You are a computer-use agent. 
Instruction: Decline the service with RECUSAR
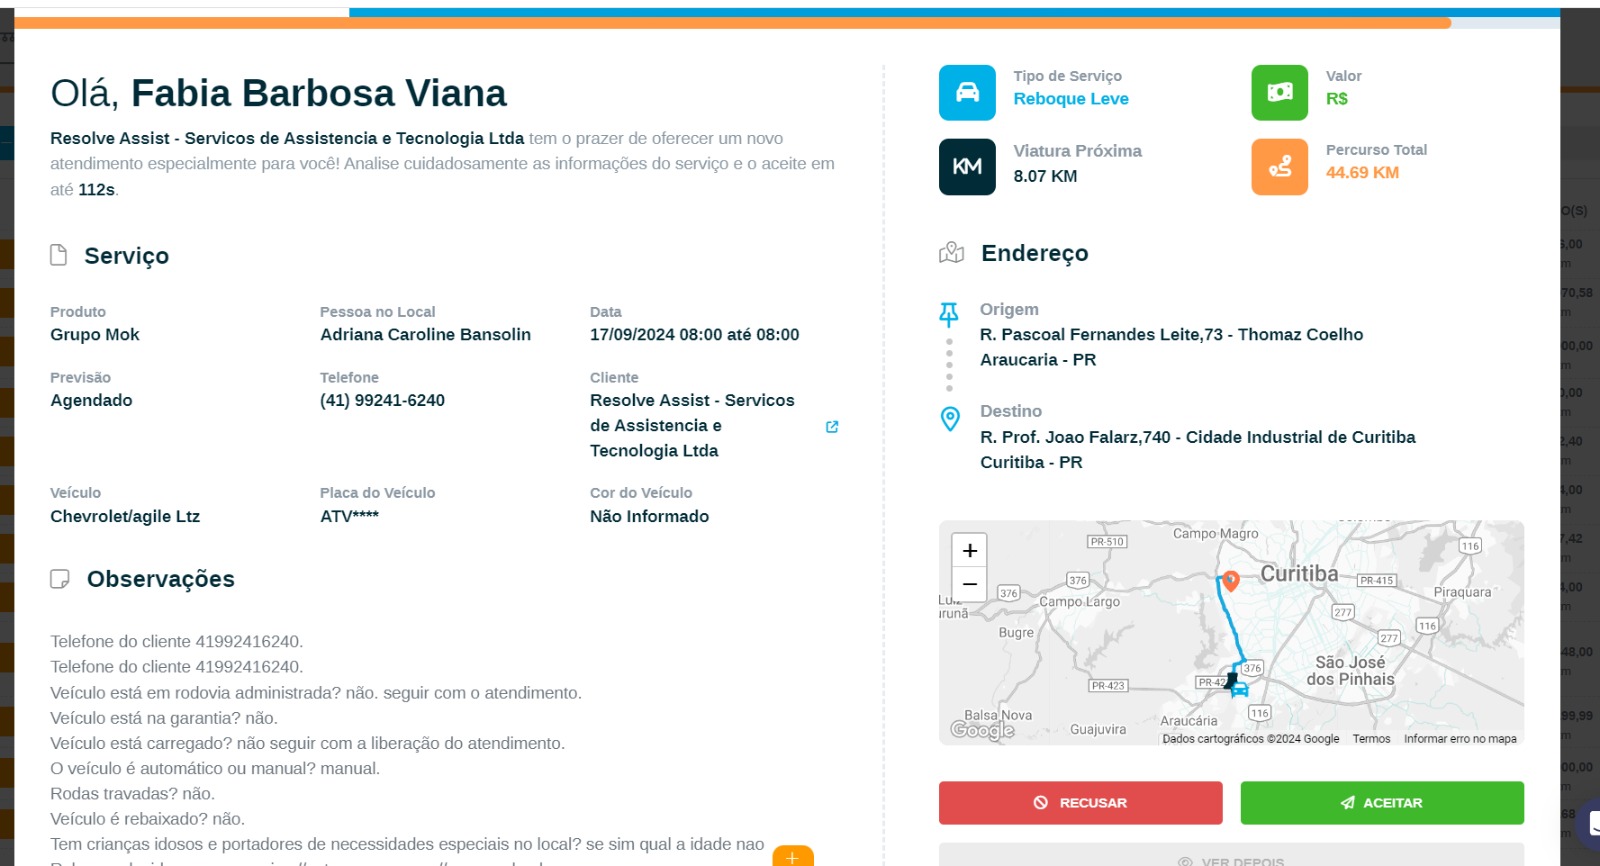[1081, 803]
